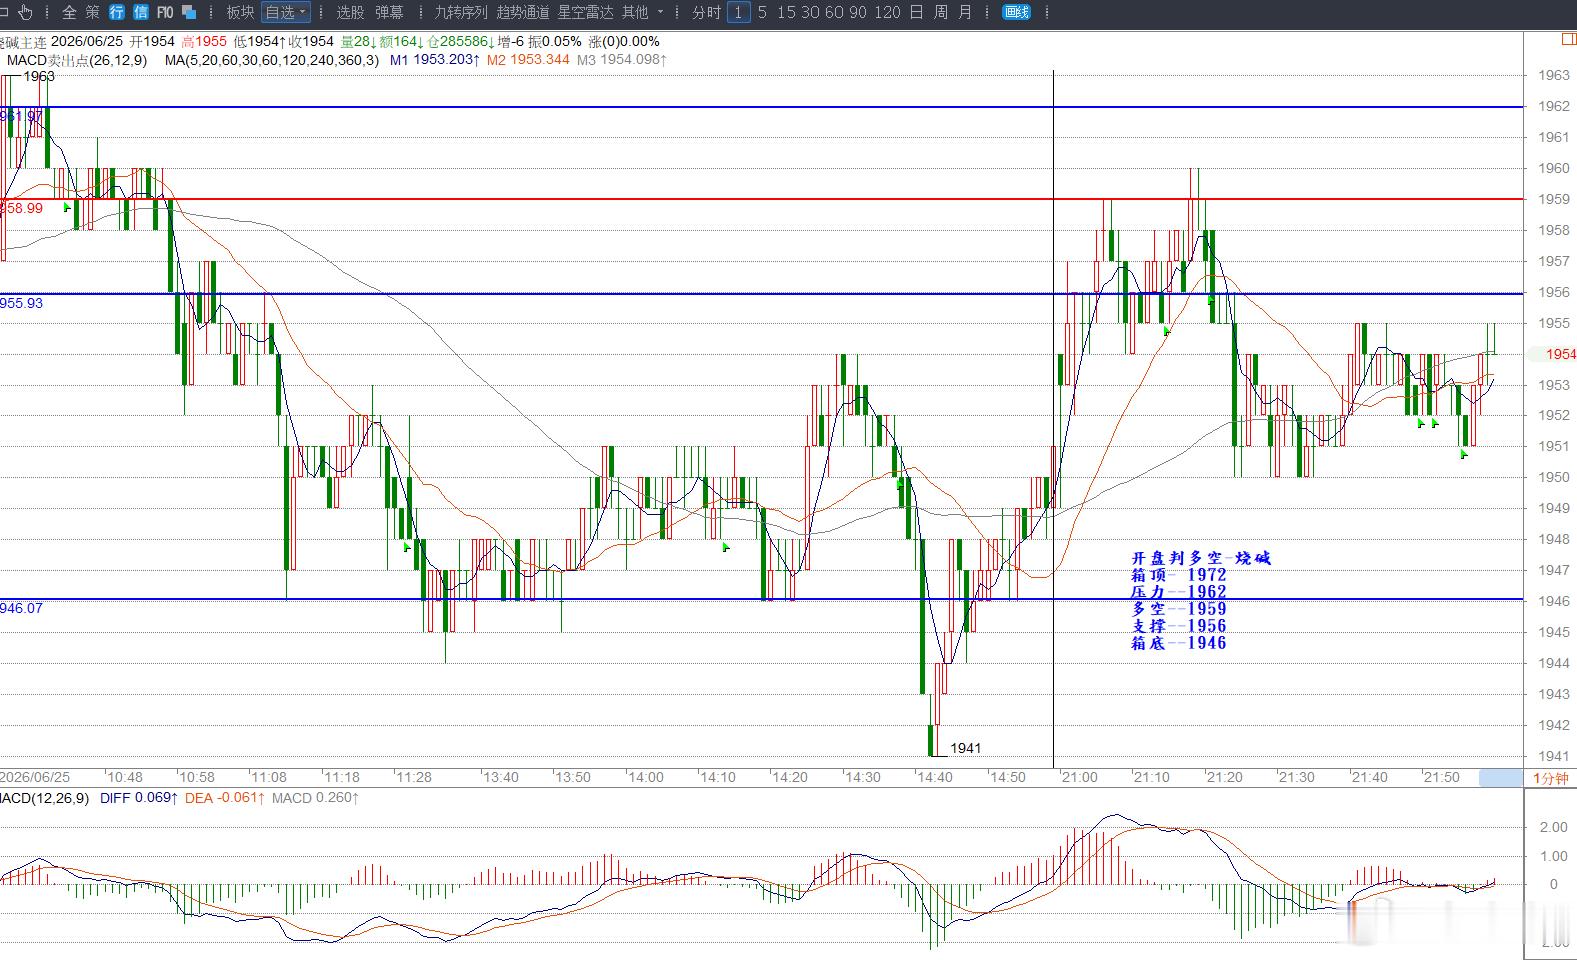Select the blue horizontal line at 1946
This screenshot has height=960, width=1577.
pos(760,600)
